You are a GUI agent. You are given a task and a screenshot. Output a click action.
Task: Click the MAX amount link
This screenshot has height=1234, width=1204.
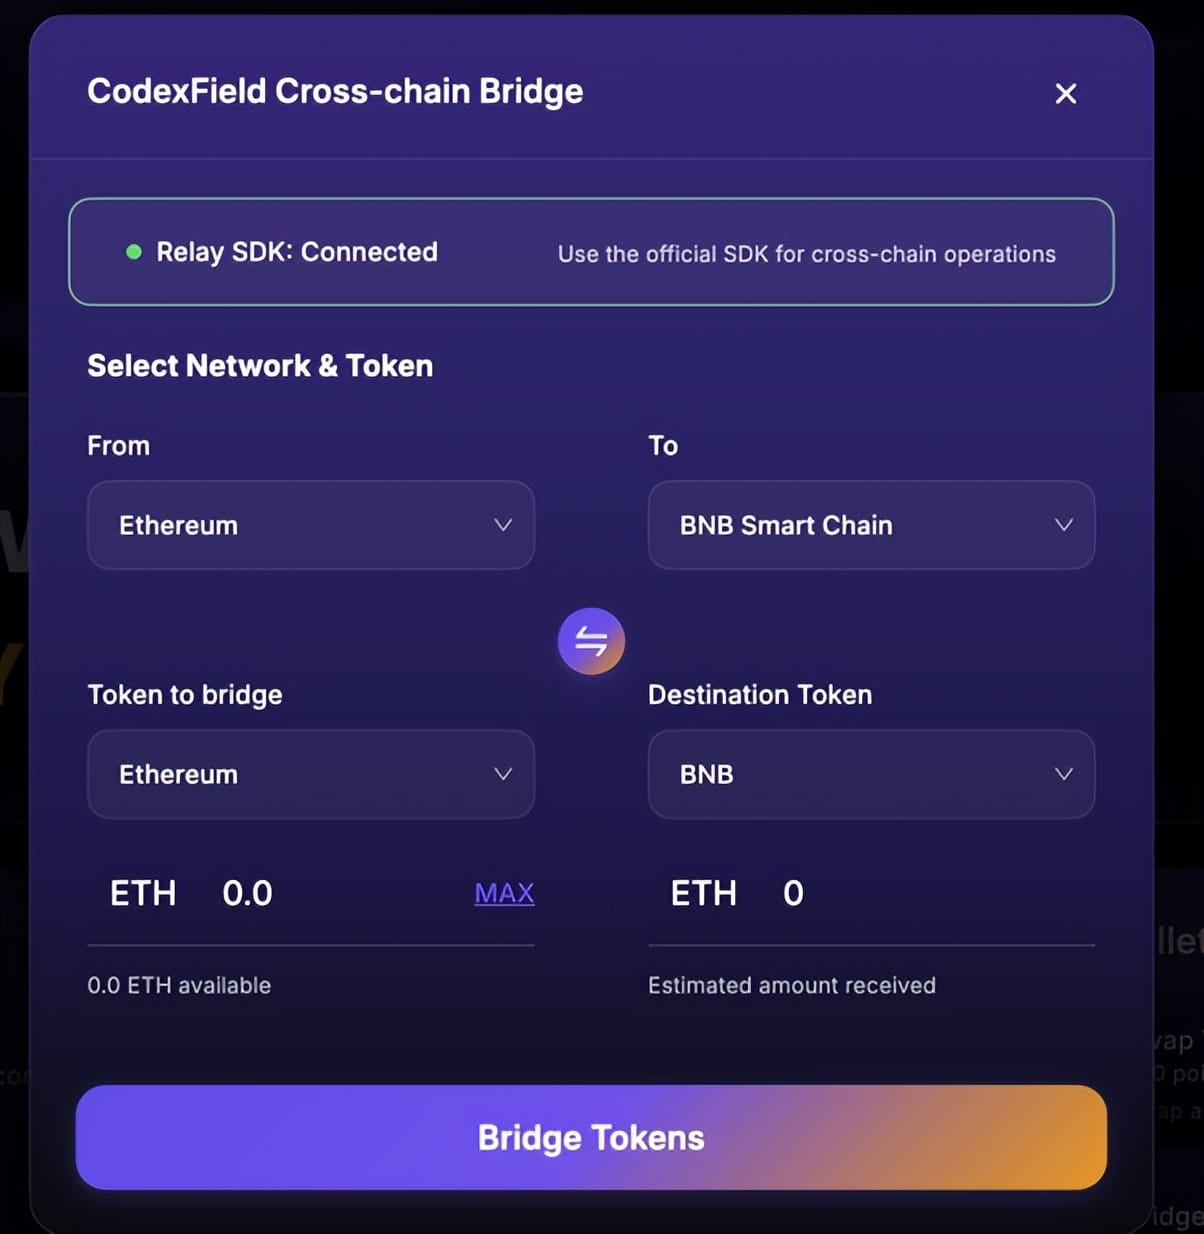(504, 893)
